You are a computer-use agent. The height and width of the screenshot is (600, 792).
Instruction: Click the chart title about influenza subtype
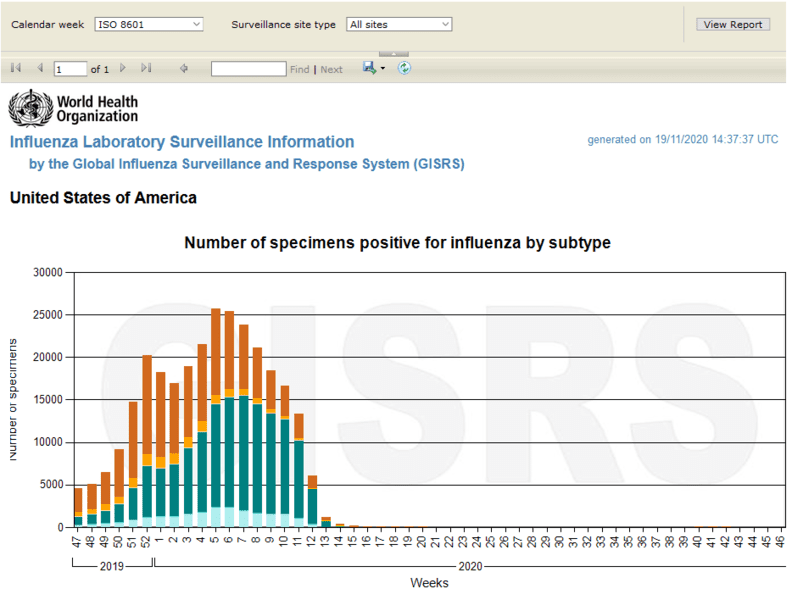click(x=398, y=242)
